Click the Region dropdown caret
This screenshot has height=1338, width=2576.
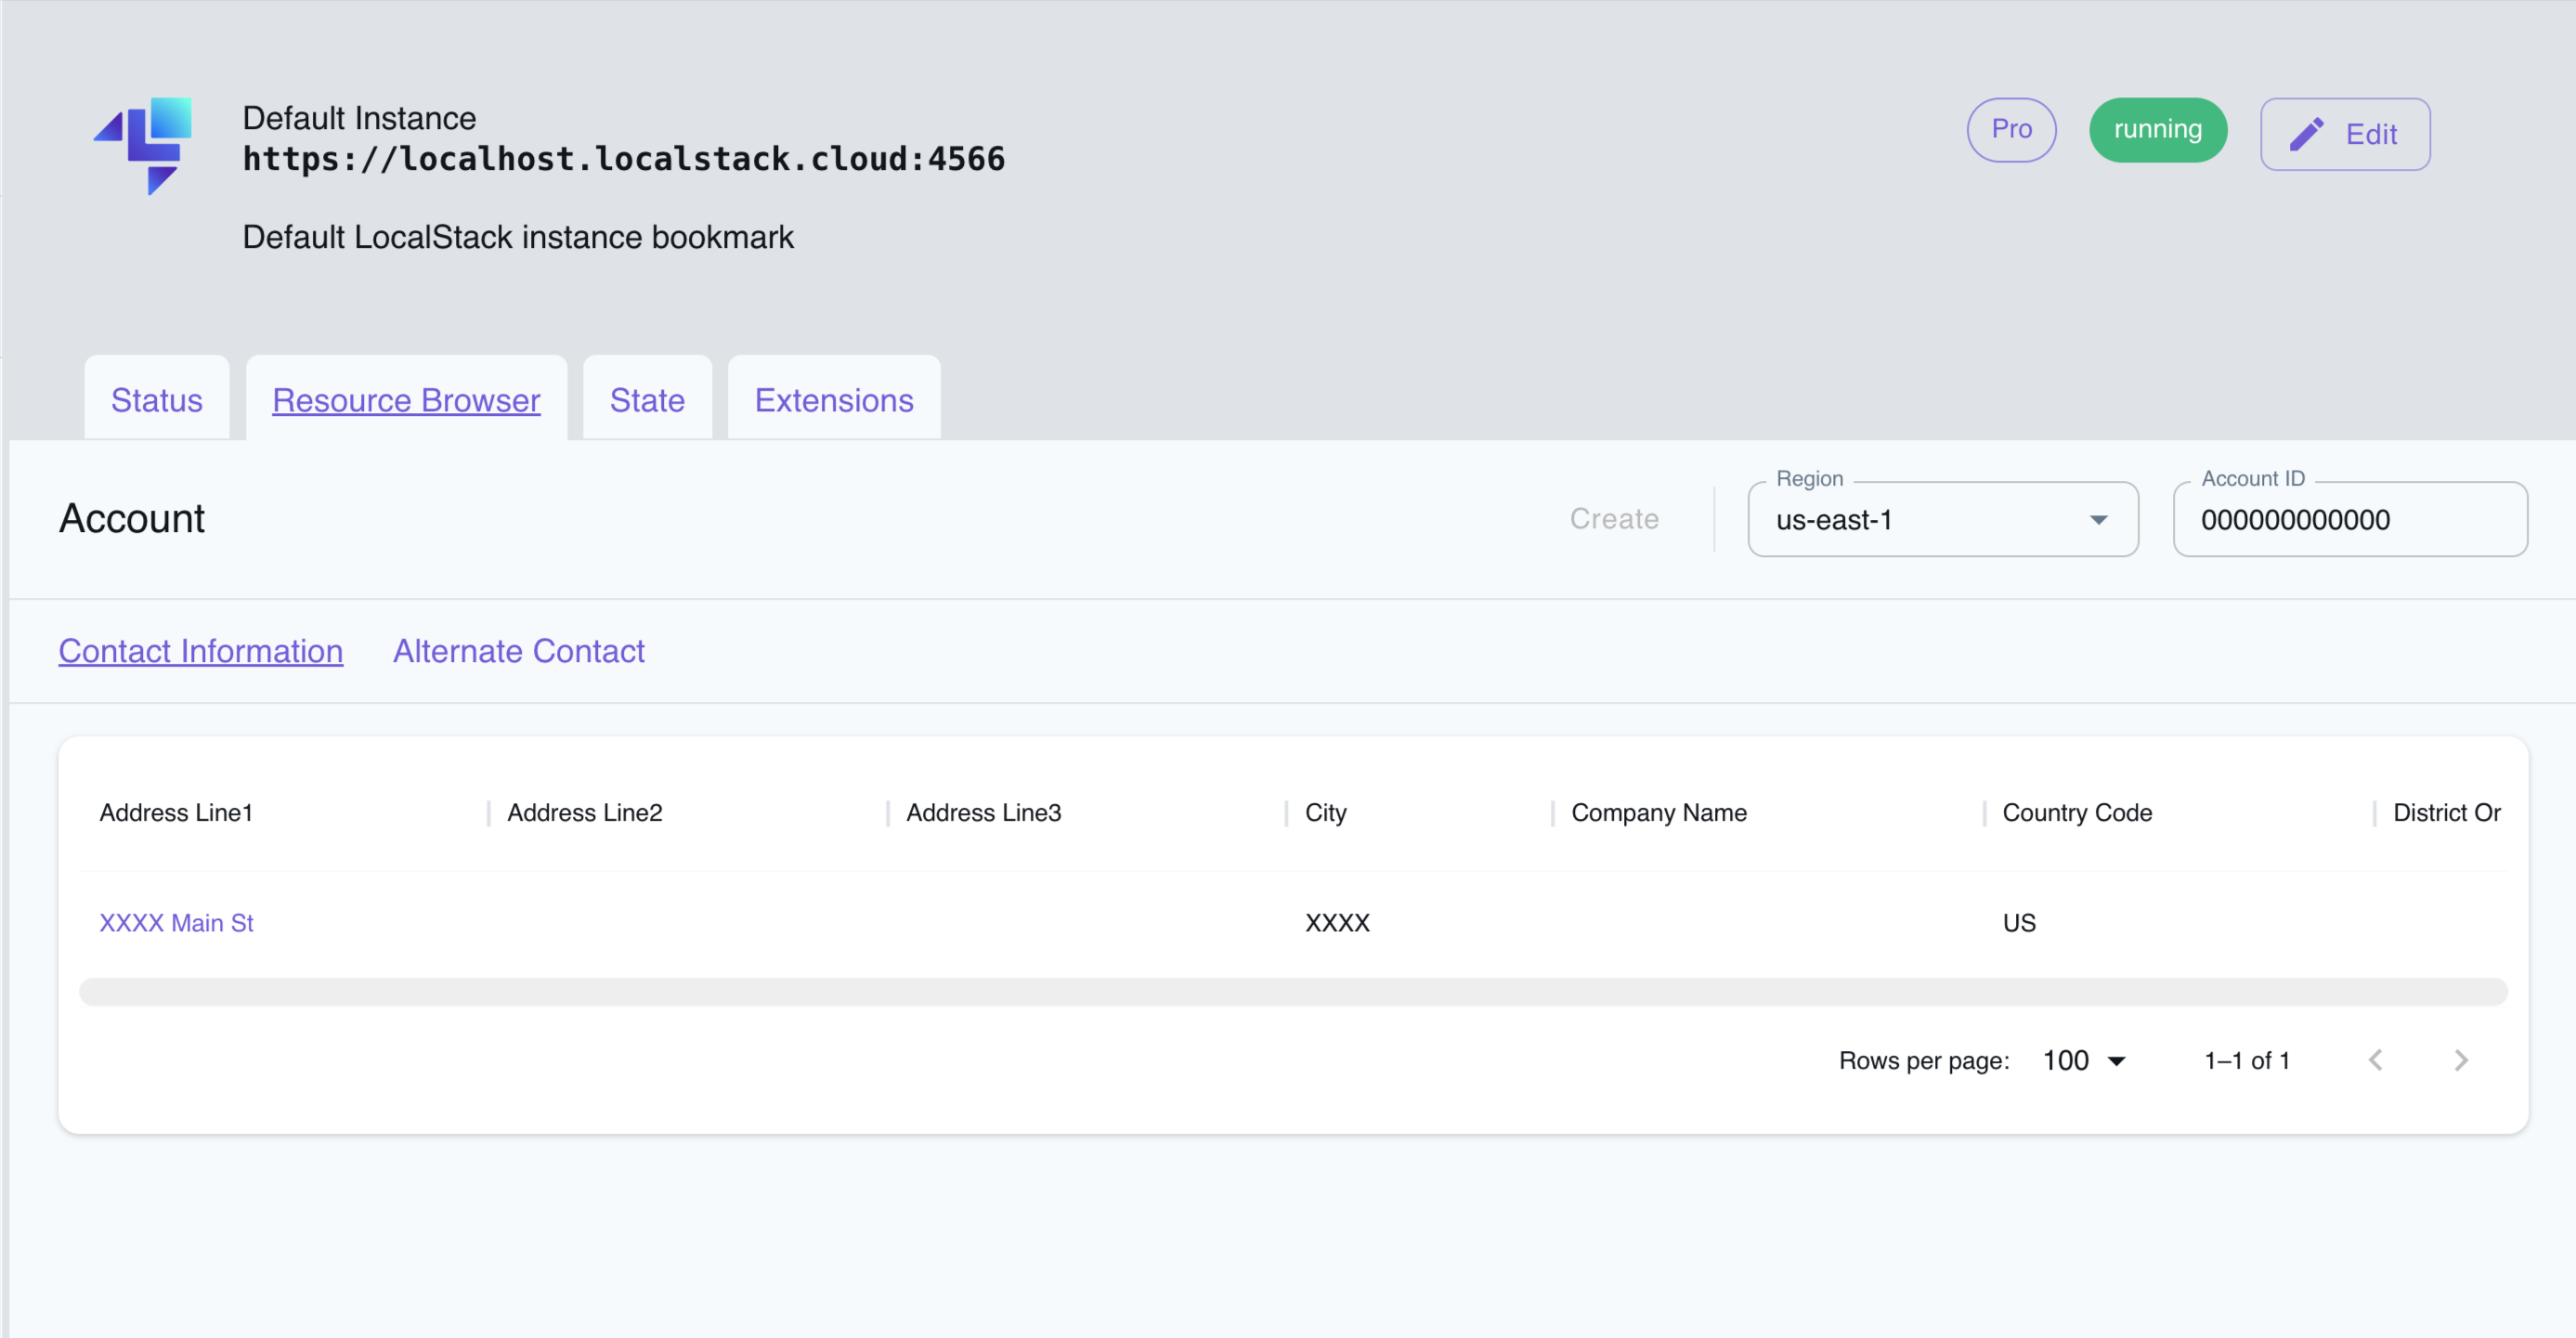point(2098,519)
